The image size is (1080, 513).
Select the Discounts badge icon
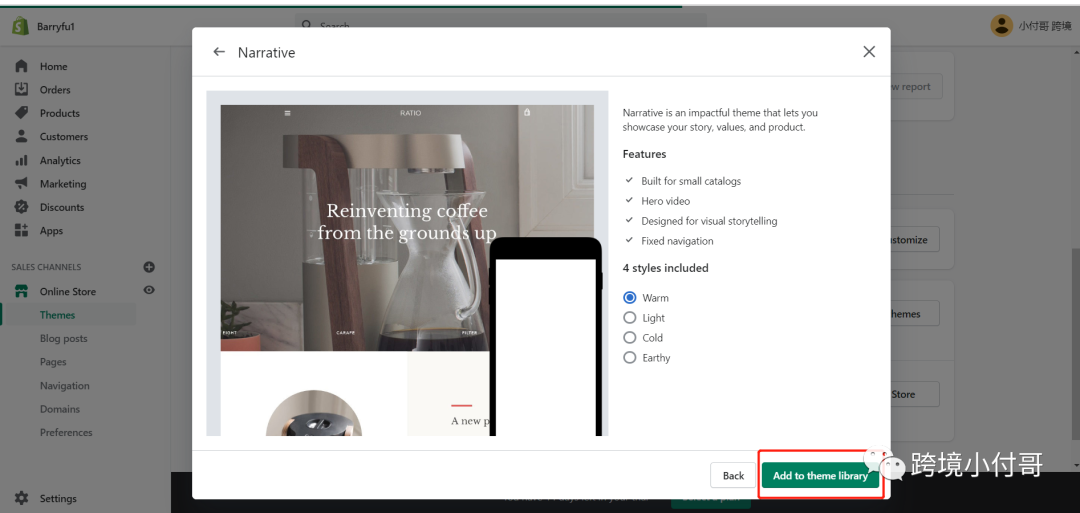pos(21,207)
